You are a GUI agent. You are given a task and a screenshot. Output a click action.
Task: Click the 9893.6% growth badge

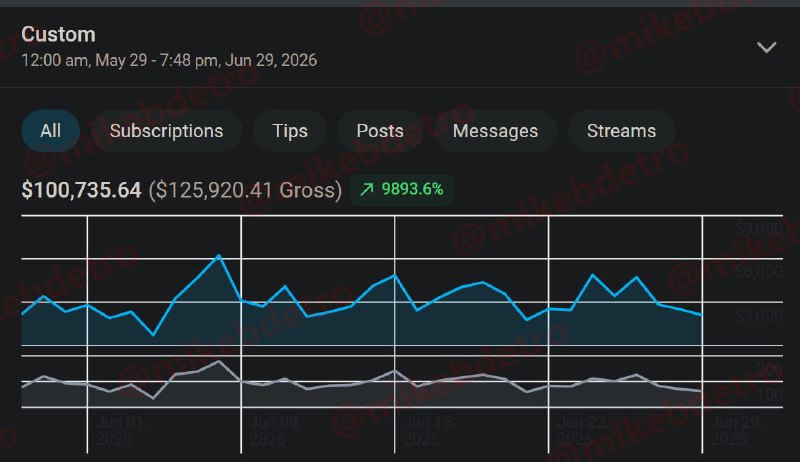tap(402, 190)
